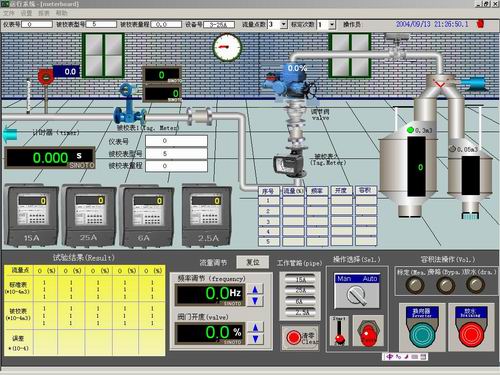
Task: Select the 2.5A working pipe button
Action: (300, 312)
